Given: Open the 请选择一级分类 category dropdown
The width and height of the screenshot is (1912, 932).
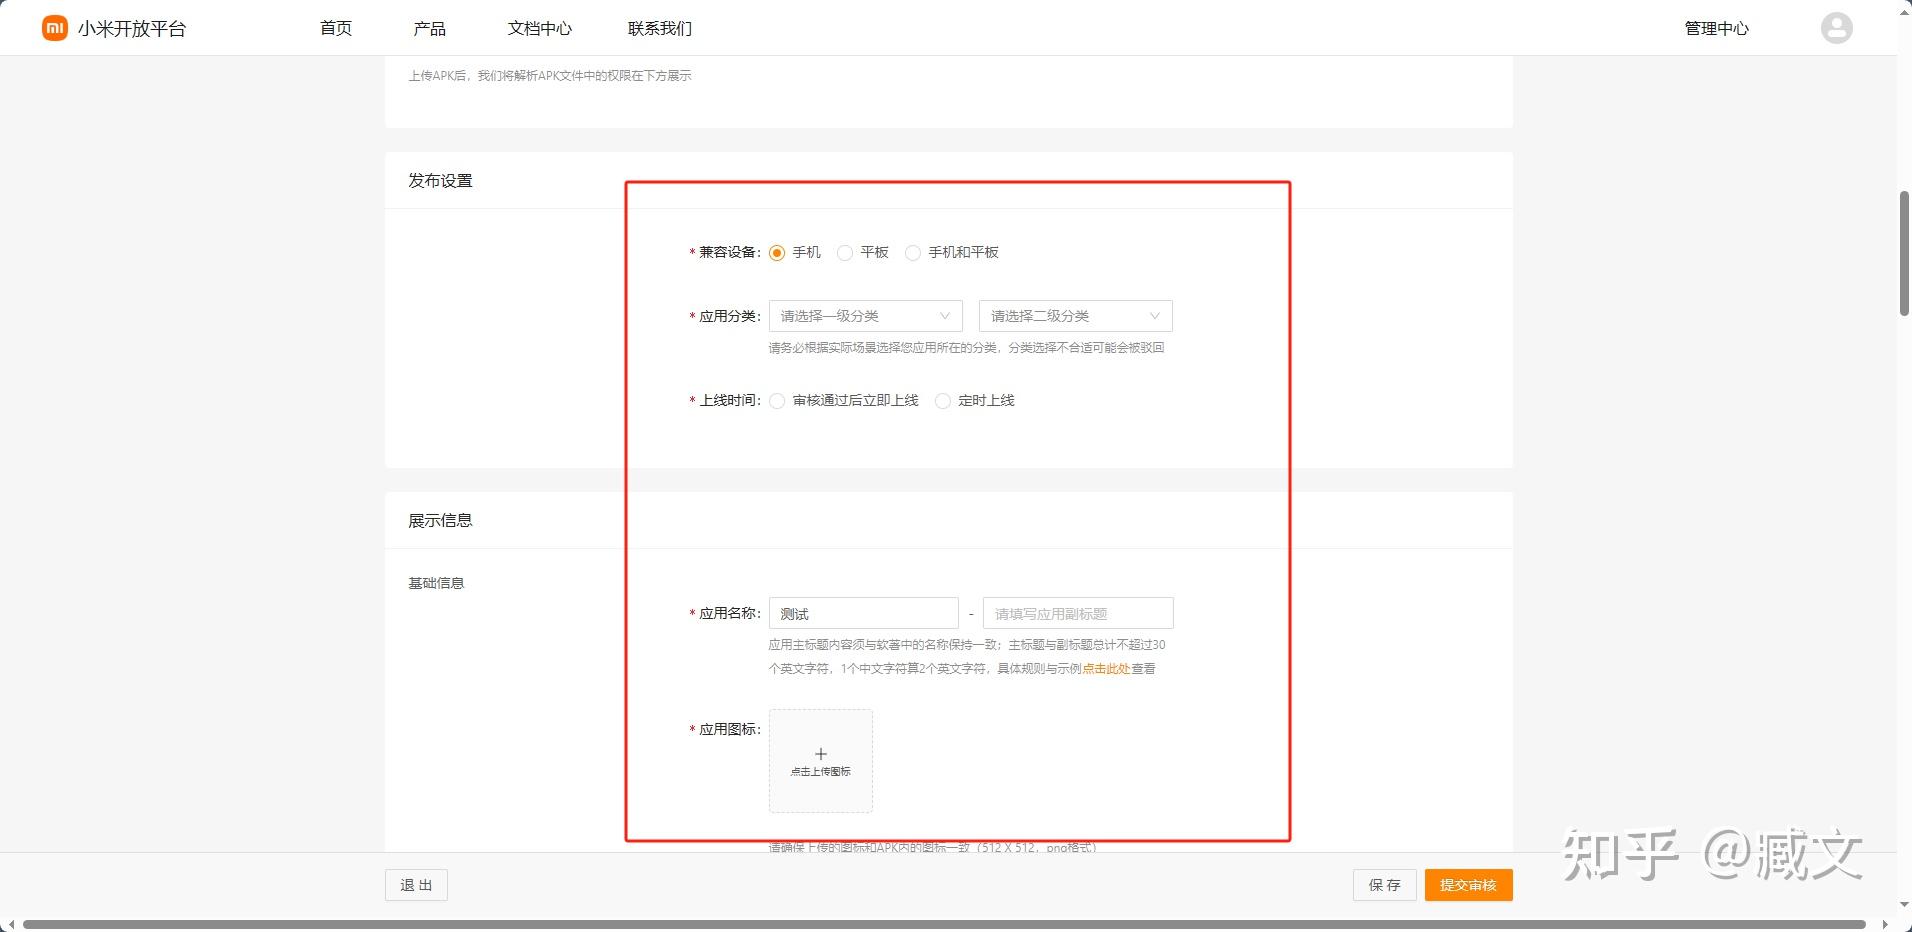Looking at the screenshot, I should [864, 316].
